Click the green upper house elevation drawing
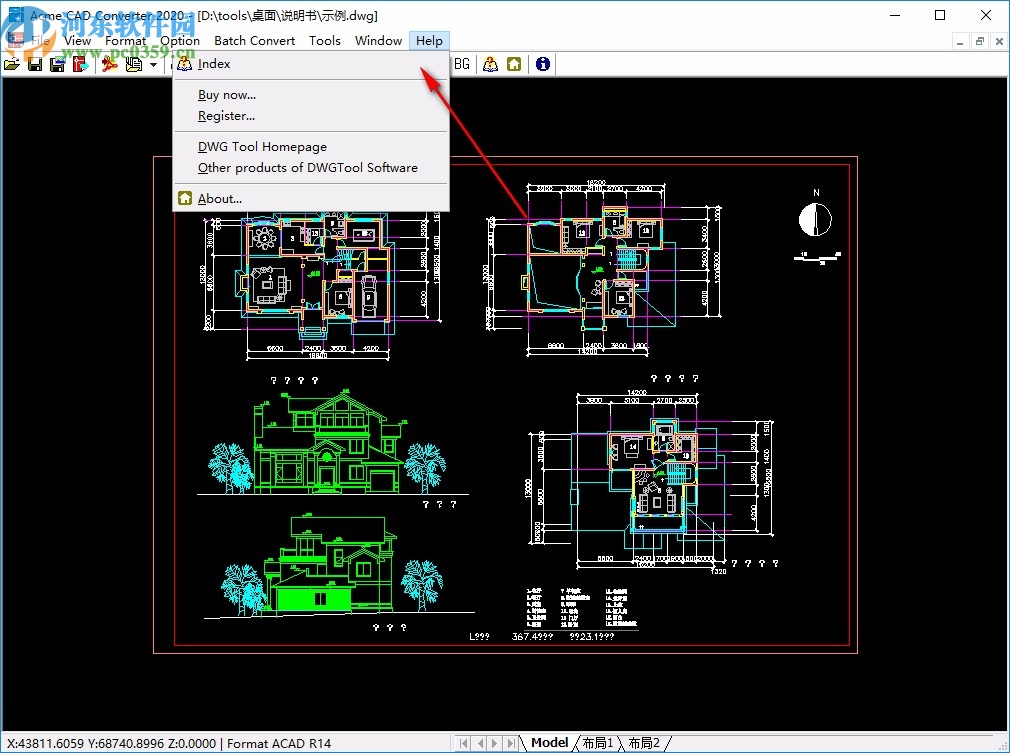Screen dimensions: 1010x753 tap(327, 443)
